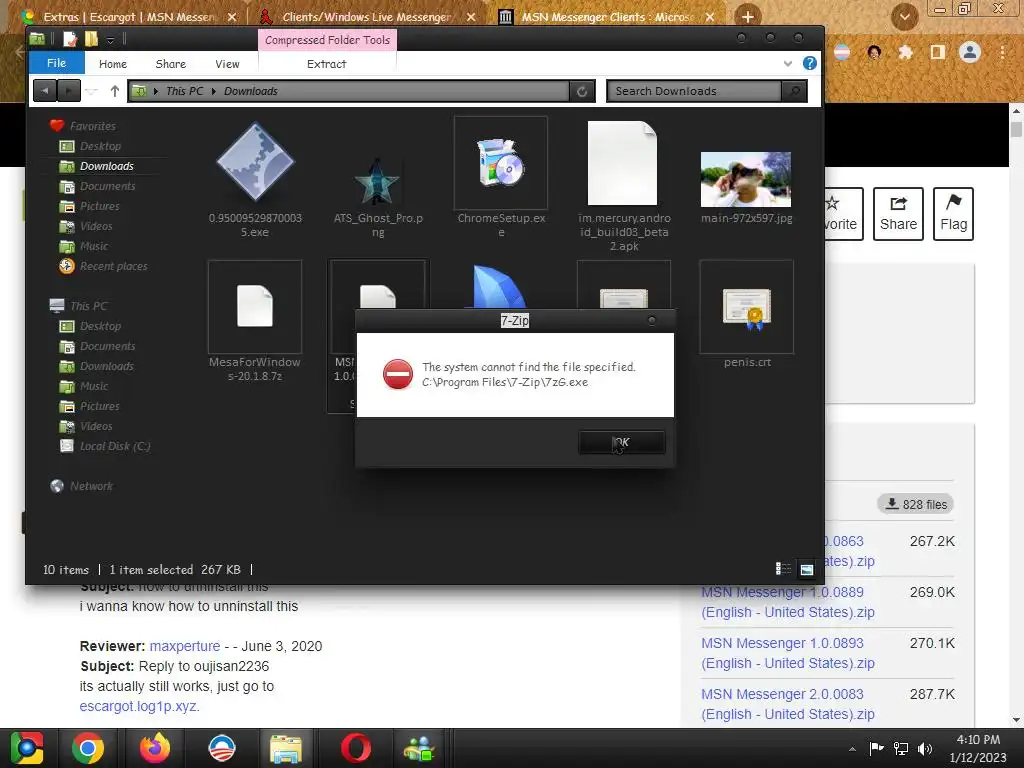
Task: Select Downloads under Favorites
Action: pos(106,167)
